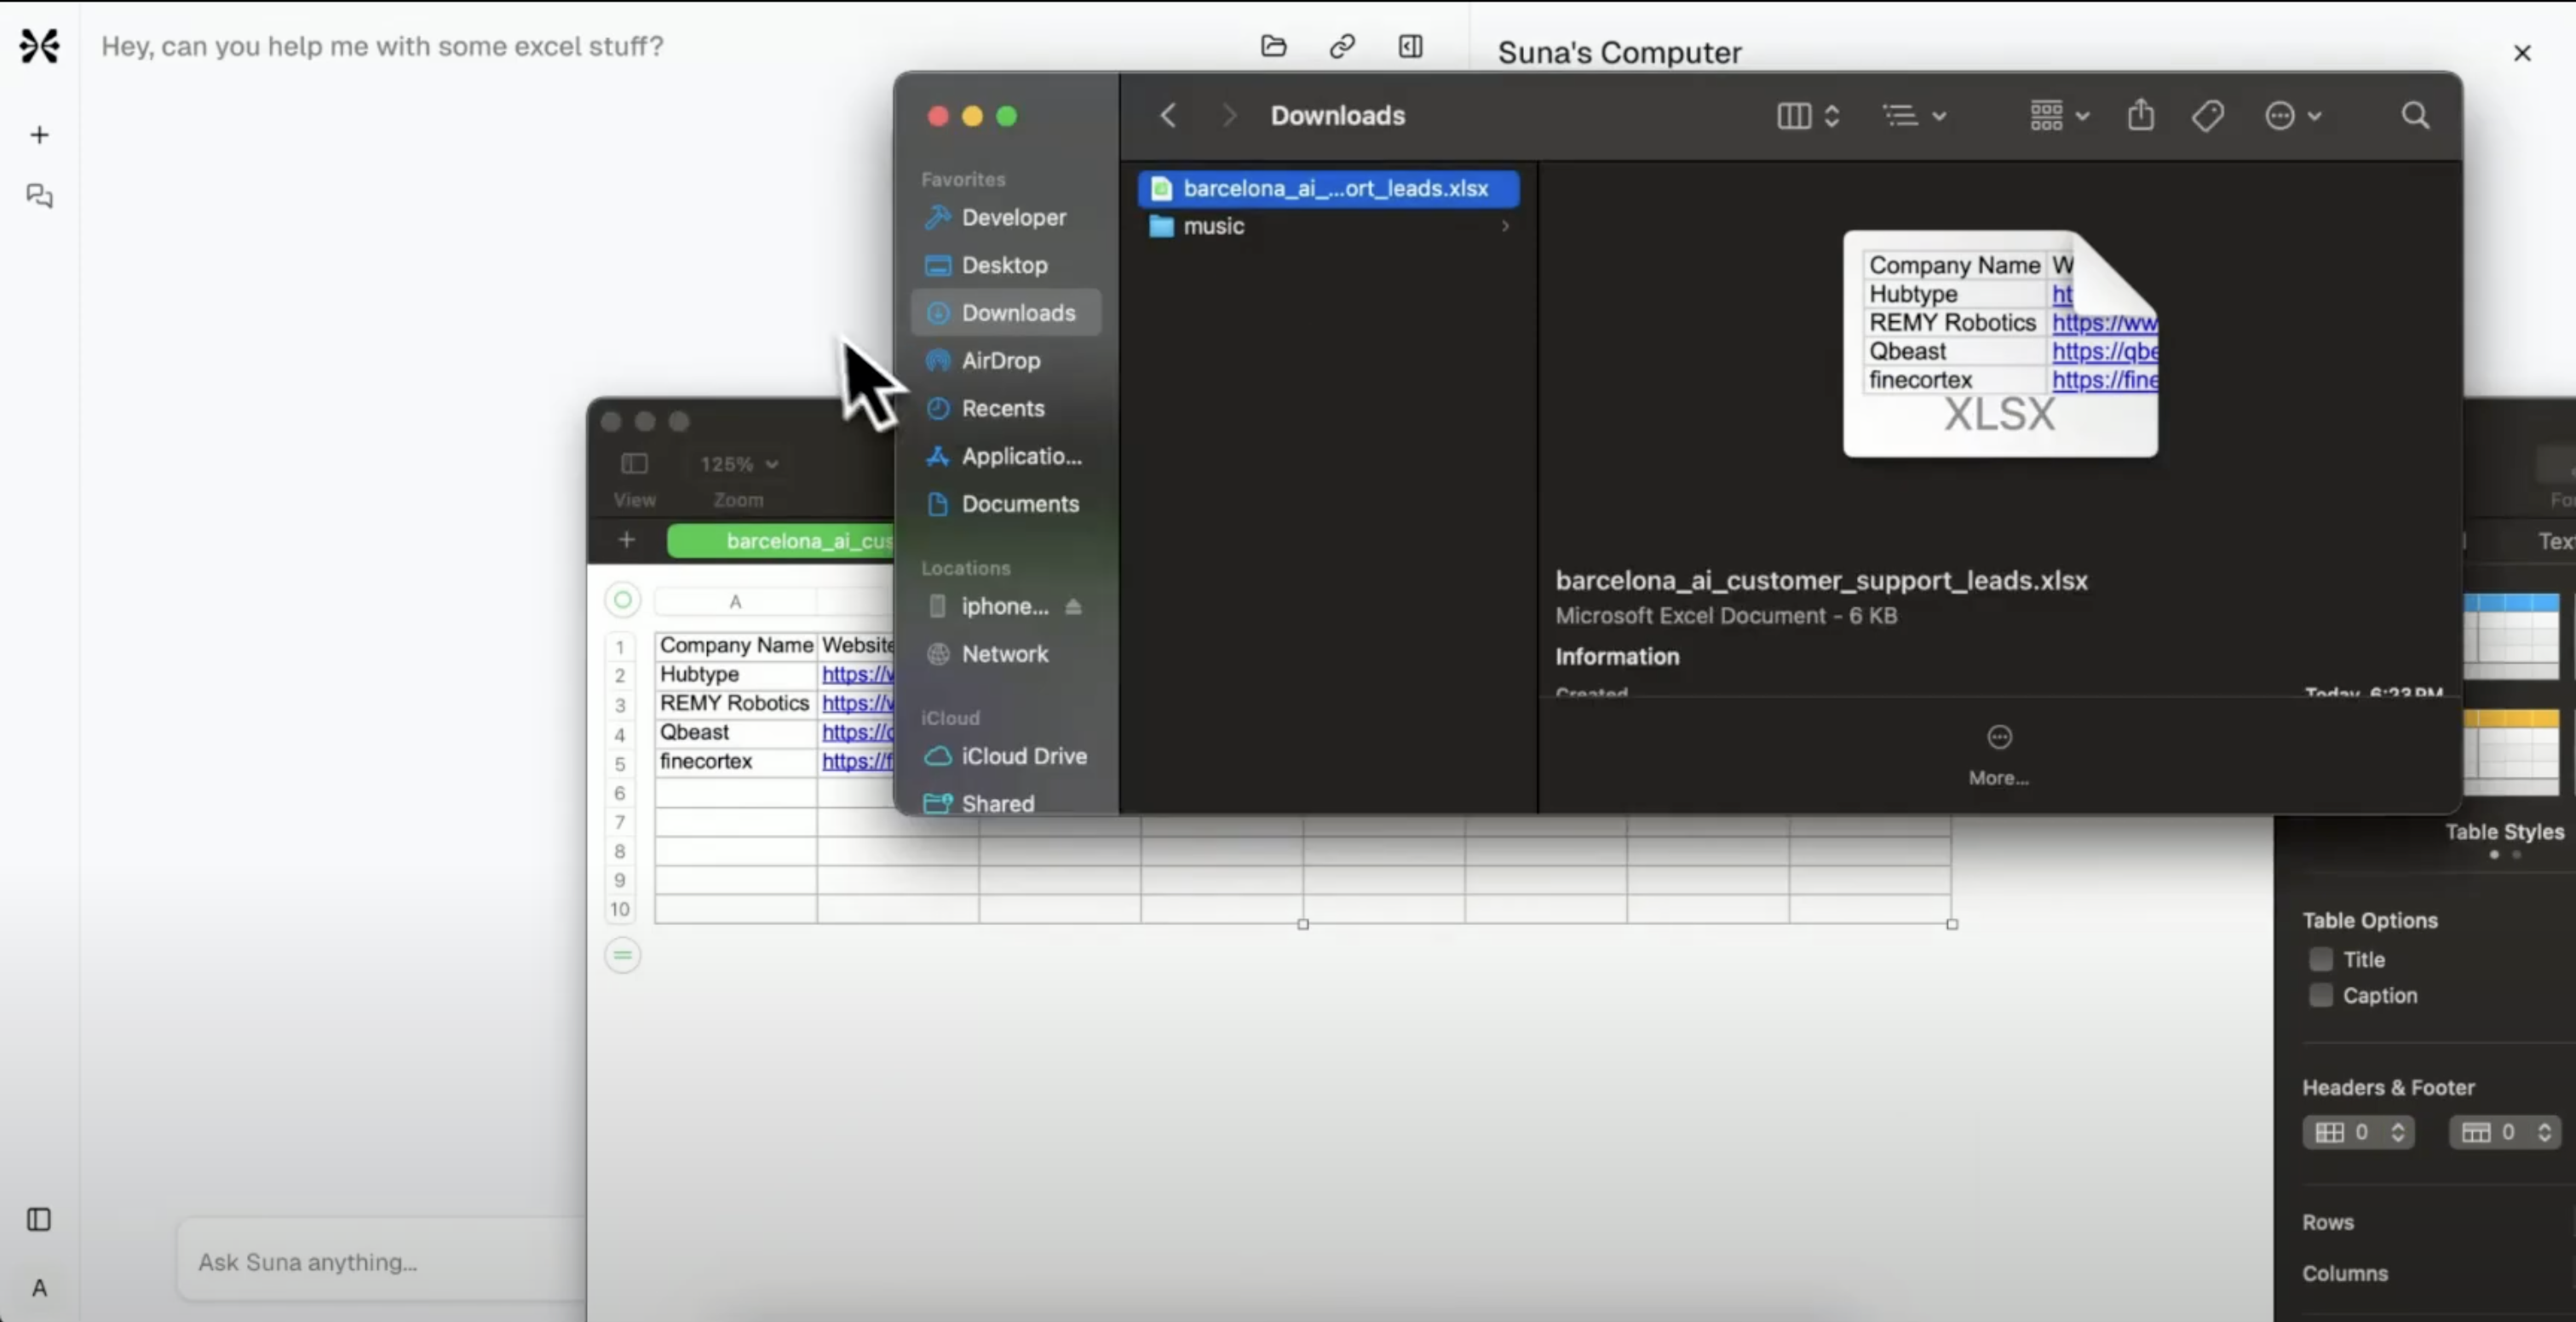This screenshot has width=2576, height=1322.
Task: Click the Finder search icon
Action: tap(2415, 116)
